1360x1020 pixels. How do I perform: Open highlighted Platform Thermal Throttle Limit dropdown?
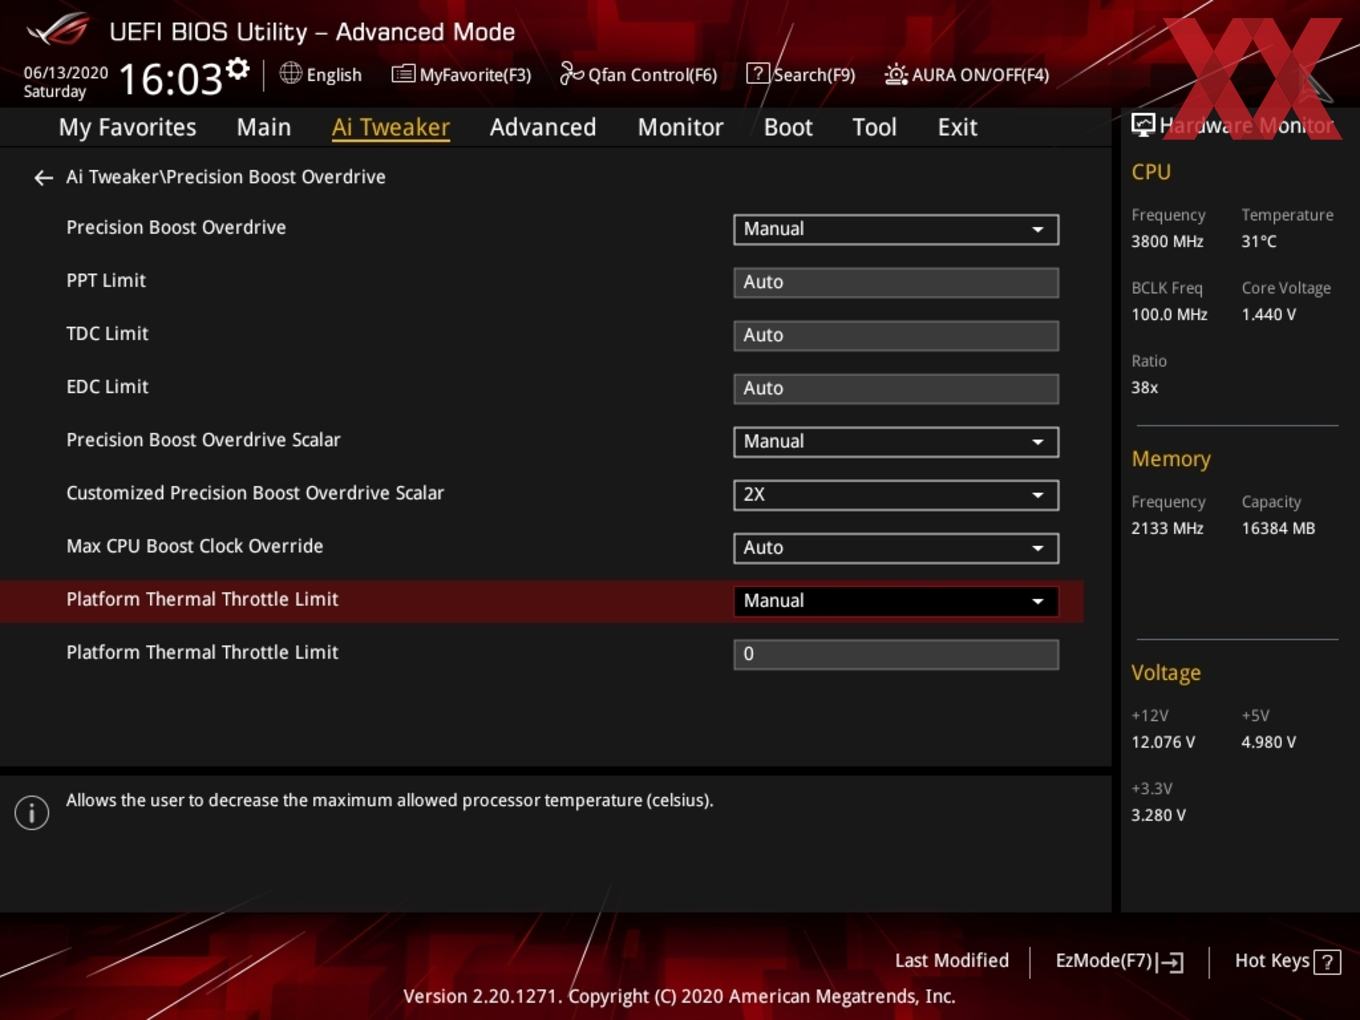coord(896,601)
